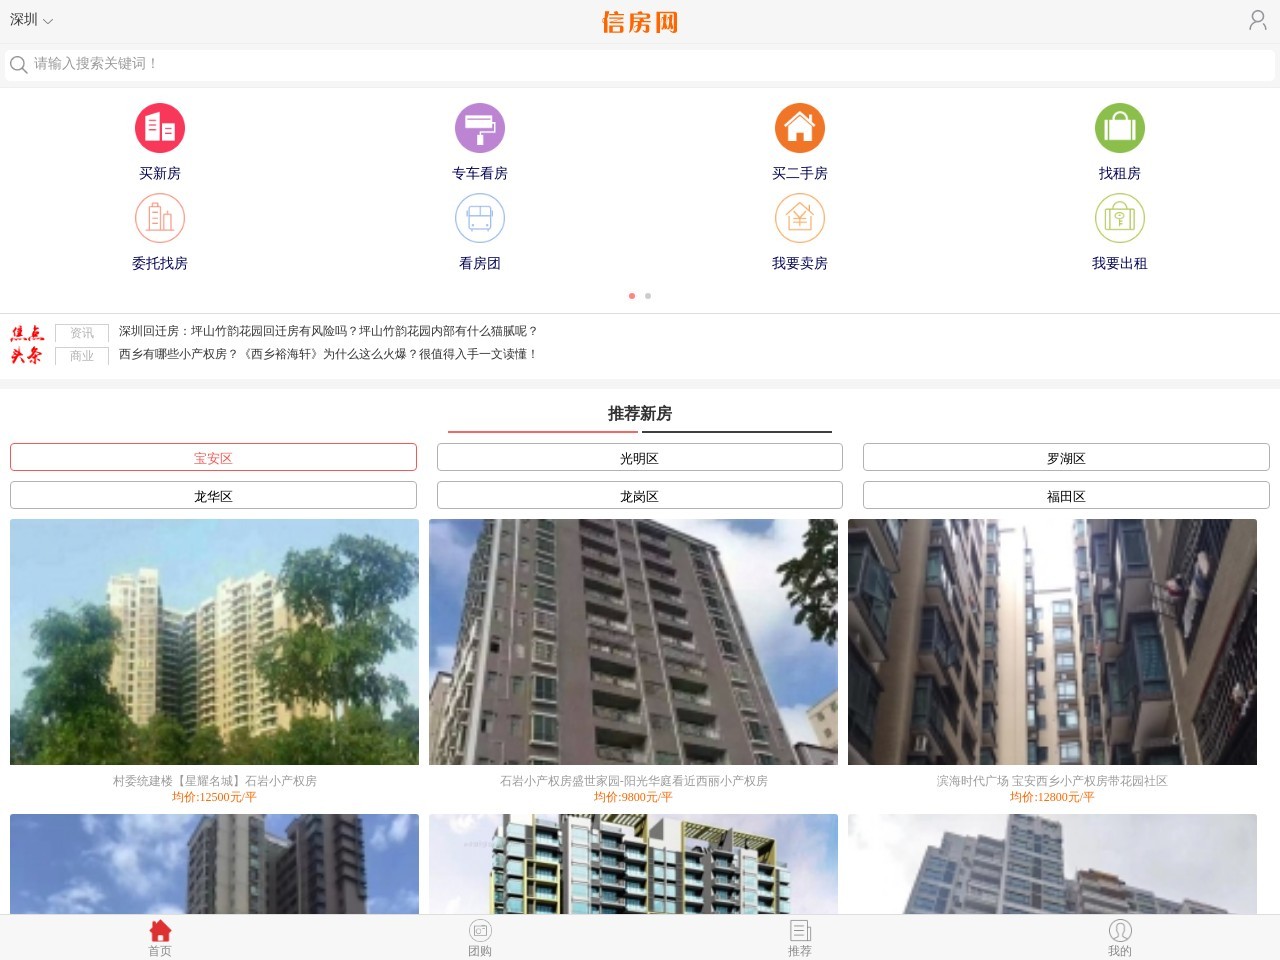Click the 村委统建楼【星耀名城】石岩小产权房 title
This screenshot has width=1280, height=960.
point(214,781)
